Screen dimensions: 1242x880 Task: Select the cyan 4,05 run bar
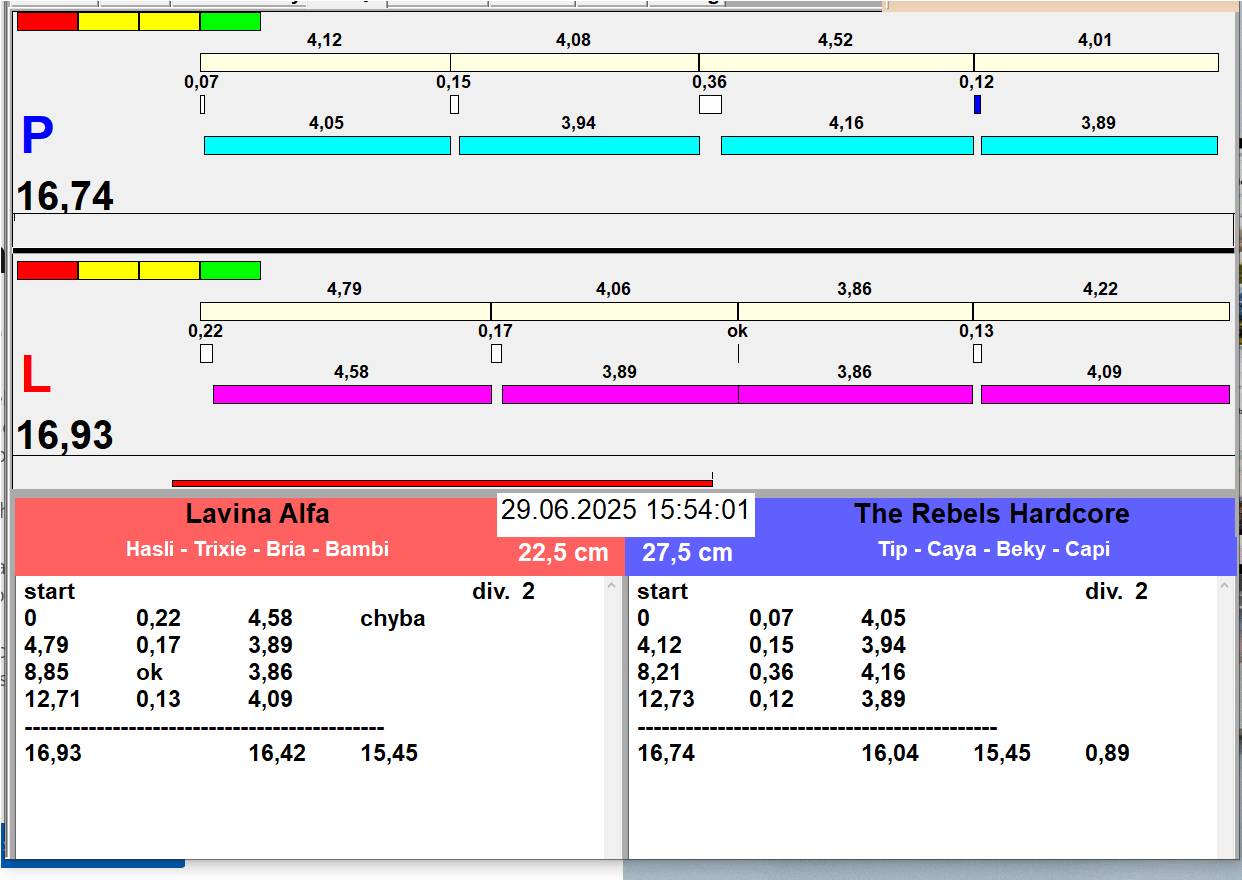[327, 145]
